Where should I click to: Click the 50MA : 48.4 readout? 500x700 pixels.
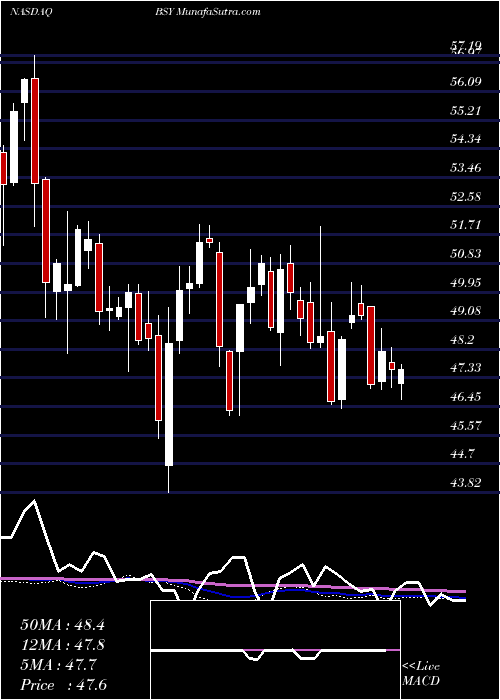pos(62,625)
